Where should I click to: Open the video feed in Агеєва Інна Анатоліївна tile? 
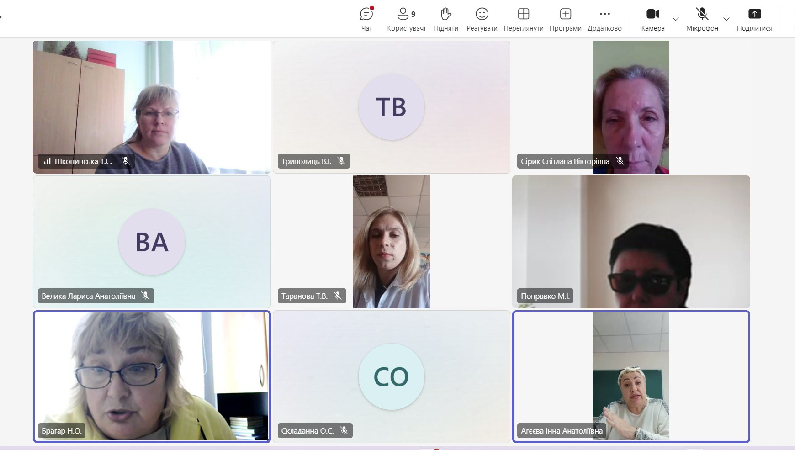pos(631,377)
